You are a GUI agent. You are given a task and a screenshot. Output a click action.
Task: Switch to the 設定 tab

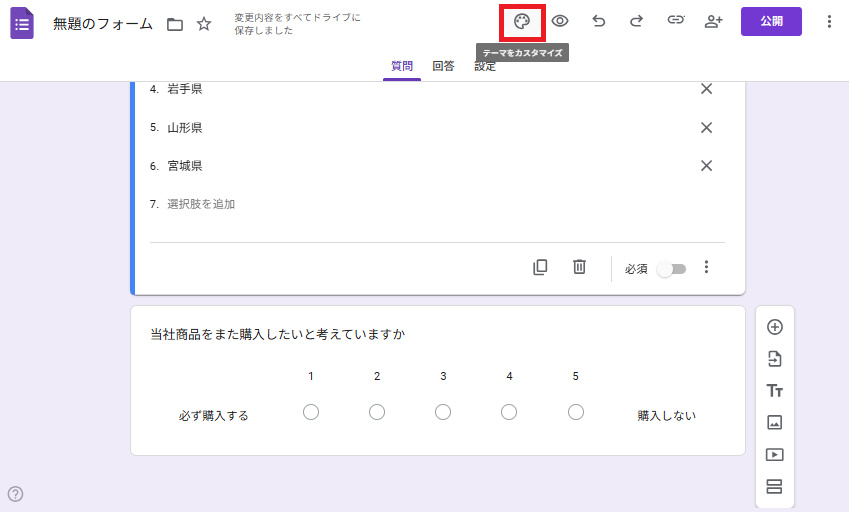[485, 66]
